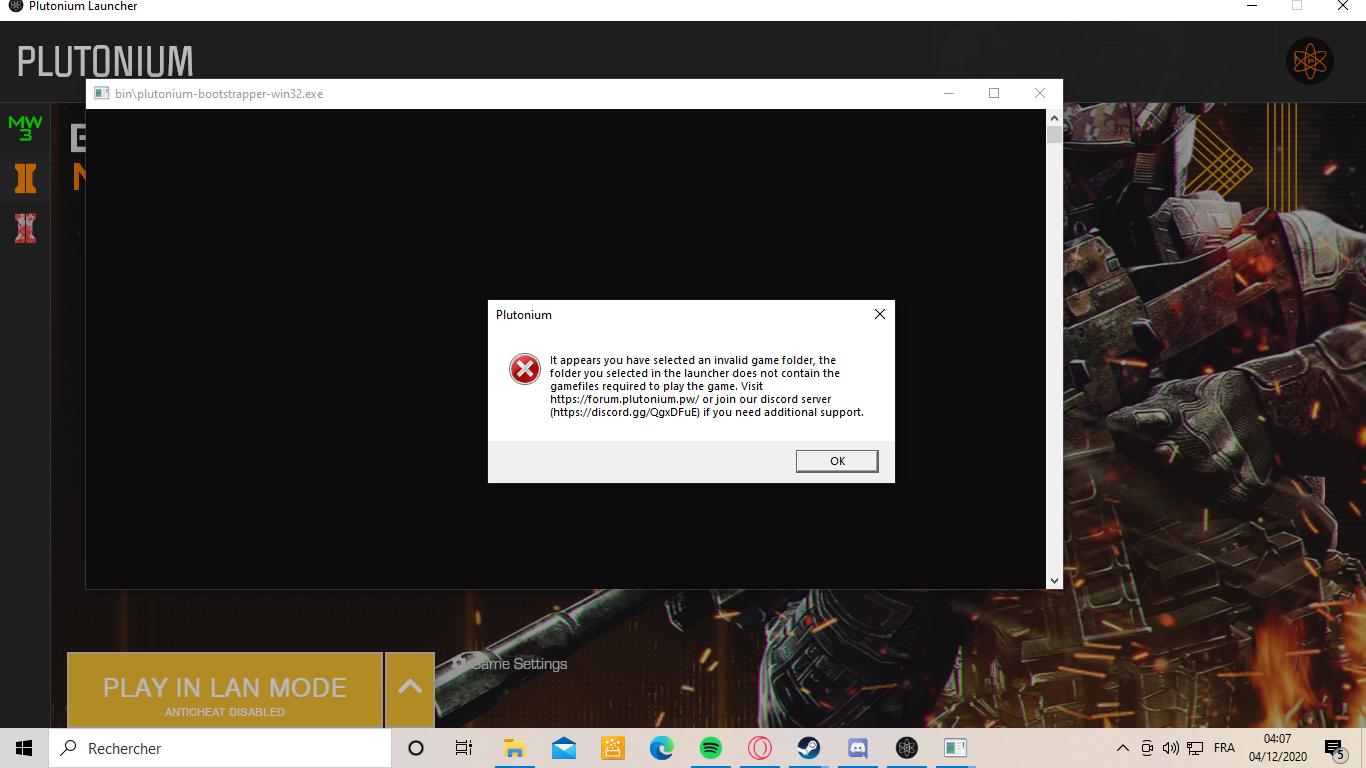Switch to bootstrapper console taskbar icon

click(x=955, y=748)
